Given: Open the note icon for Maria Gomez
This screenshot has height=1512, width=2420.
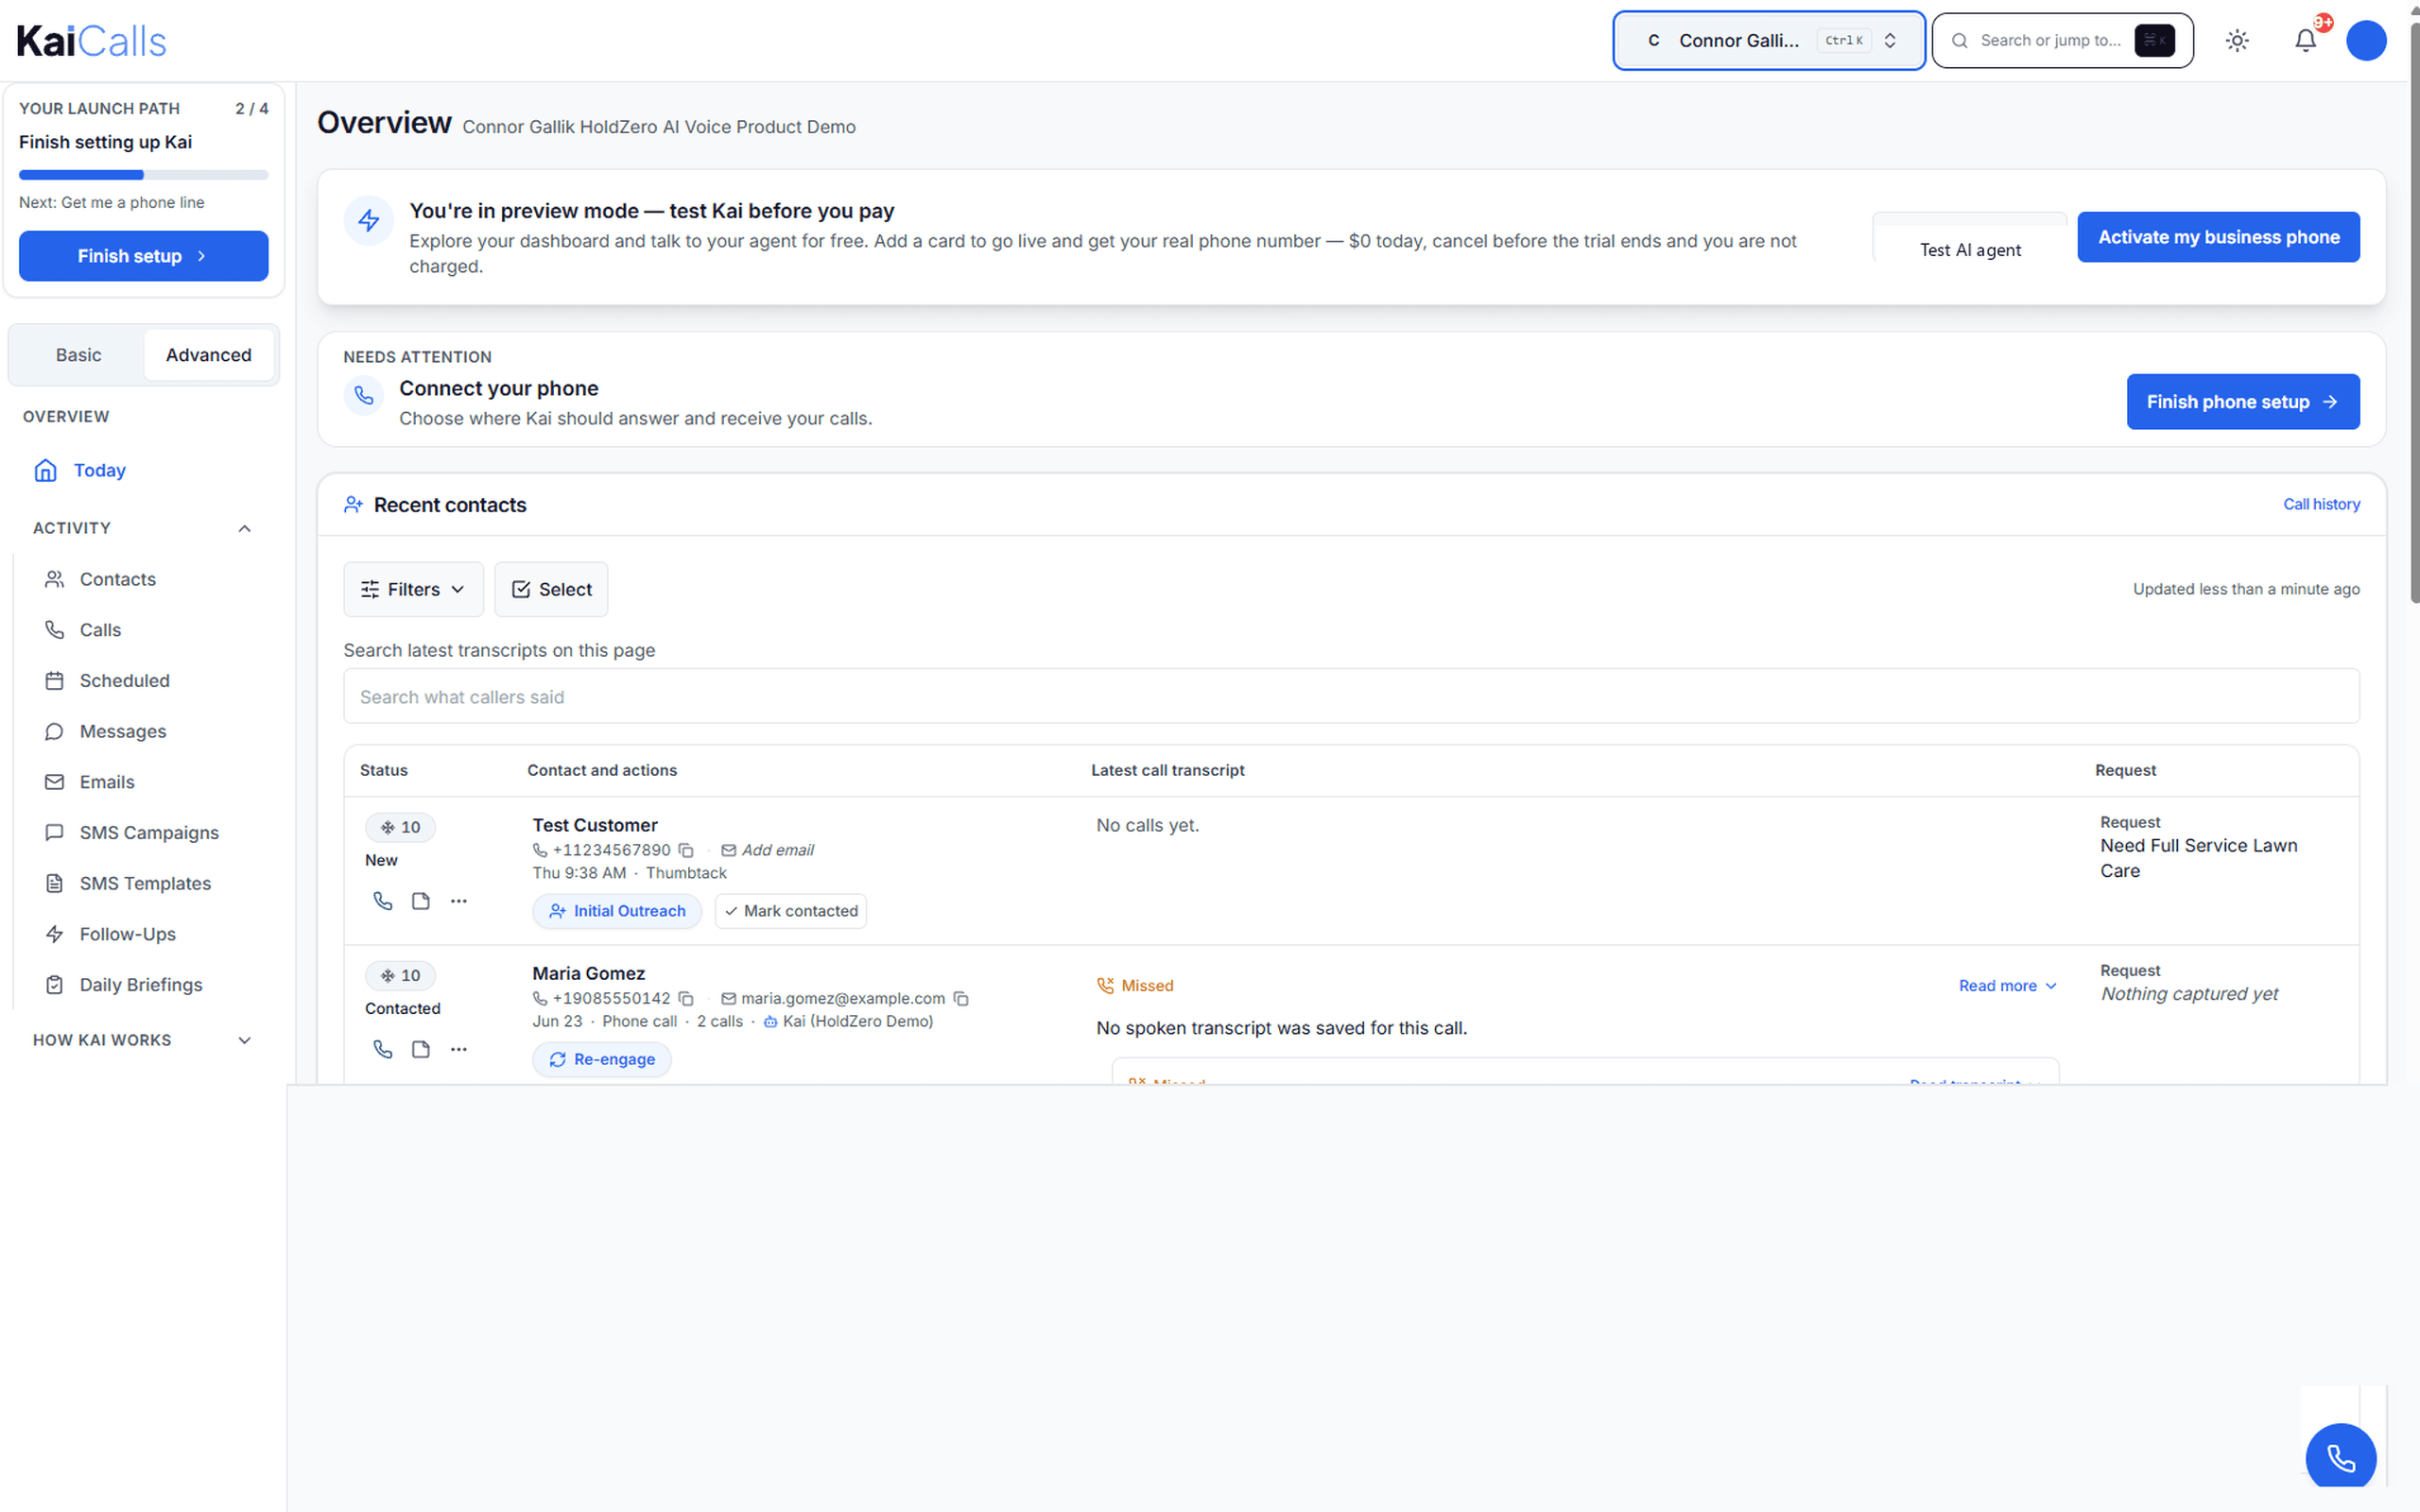Looking at the screenshot, I should coord(421,1049).
